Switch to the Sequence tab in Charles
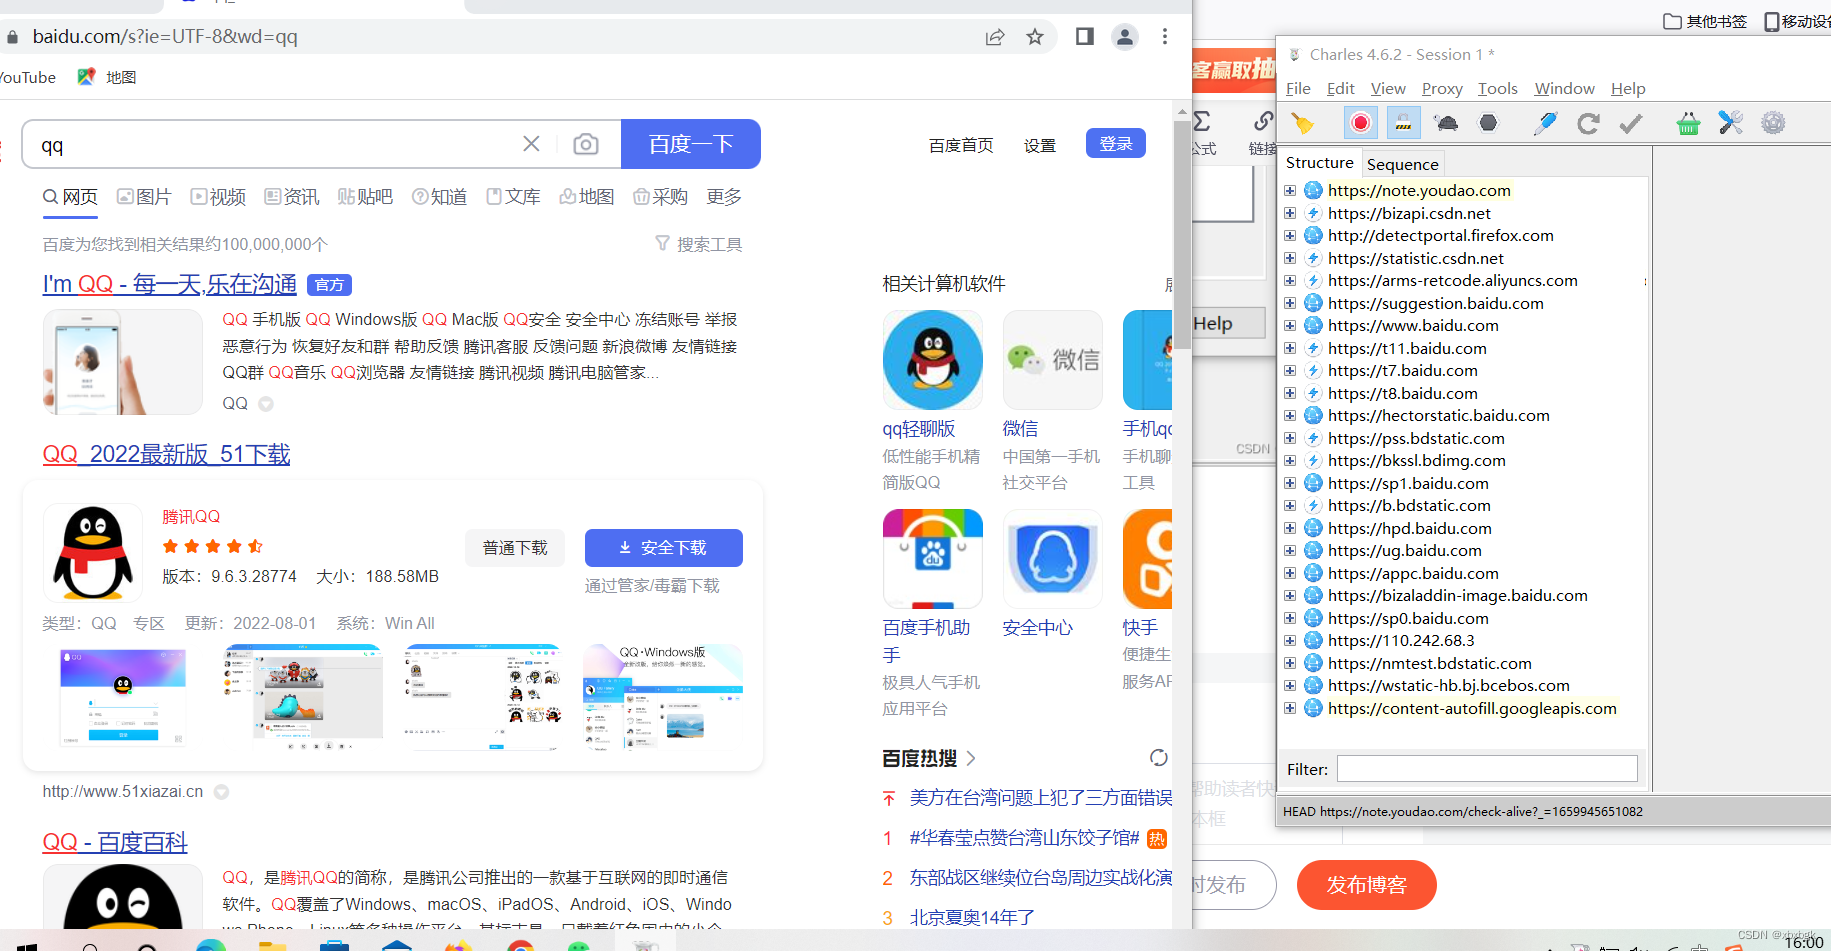Viewport: 1831px width, 951px height. point(1402,164)
